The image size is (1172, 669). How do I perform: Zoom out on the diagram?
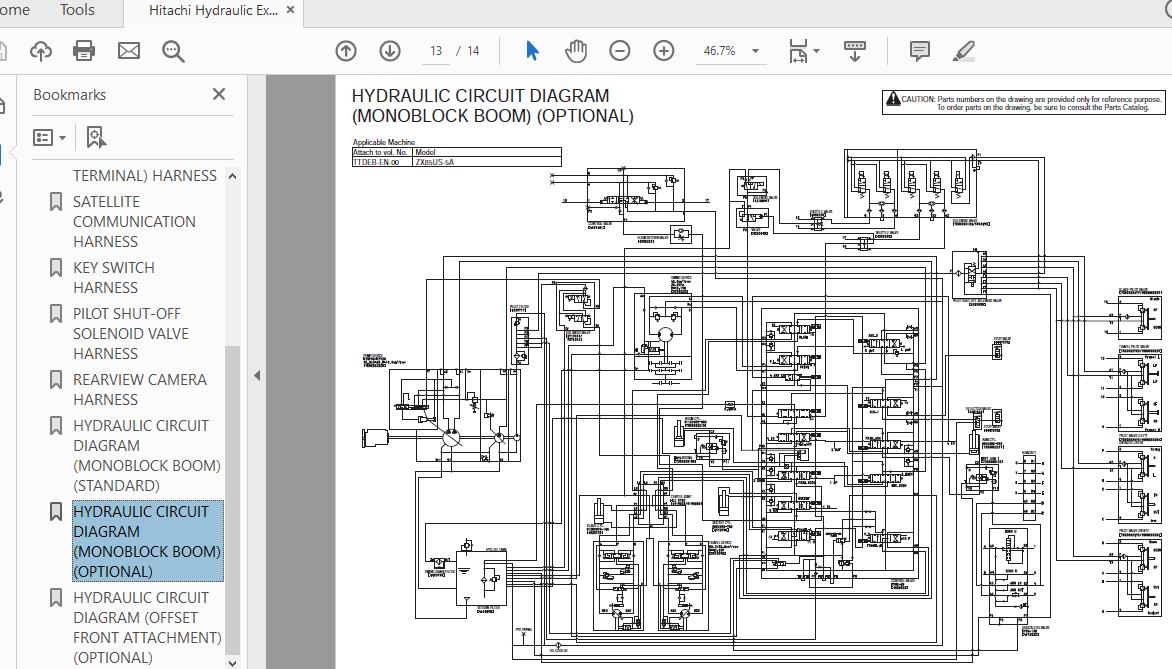tap(620, 50)
